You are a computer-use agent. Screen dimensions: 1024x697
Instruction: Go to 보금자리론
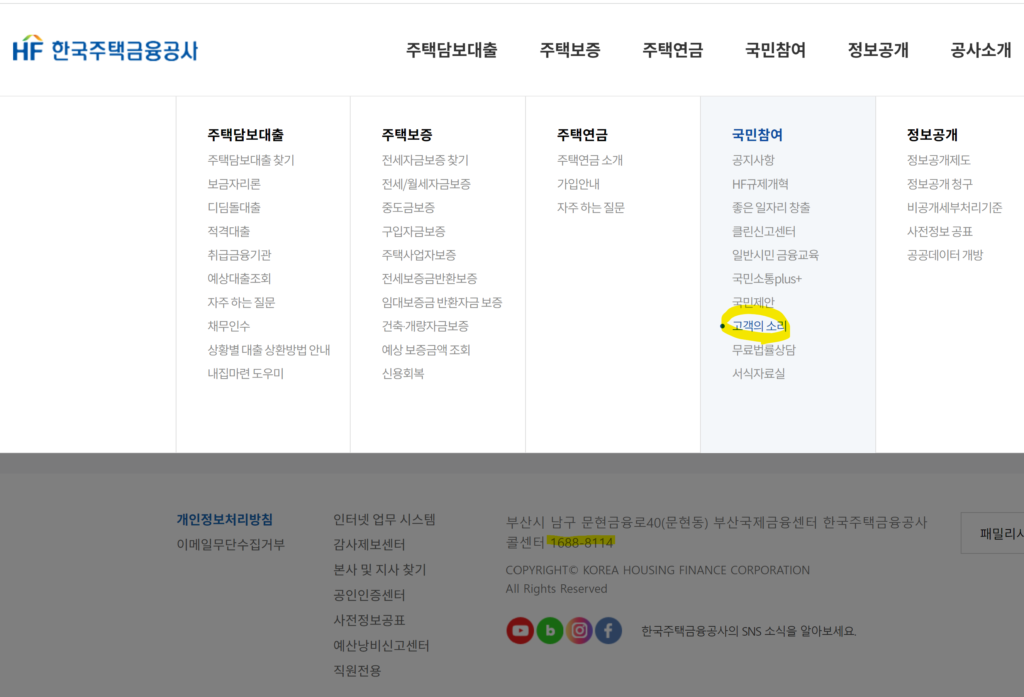click(x=234, y=184)
